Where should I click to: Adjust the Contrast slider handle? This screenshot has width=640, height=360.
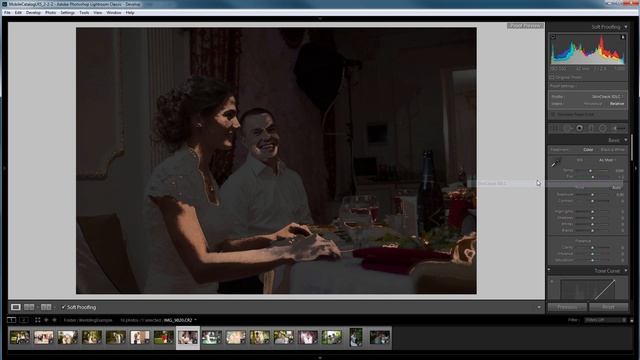[593, 201]
